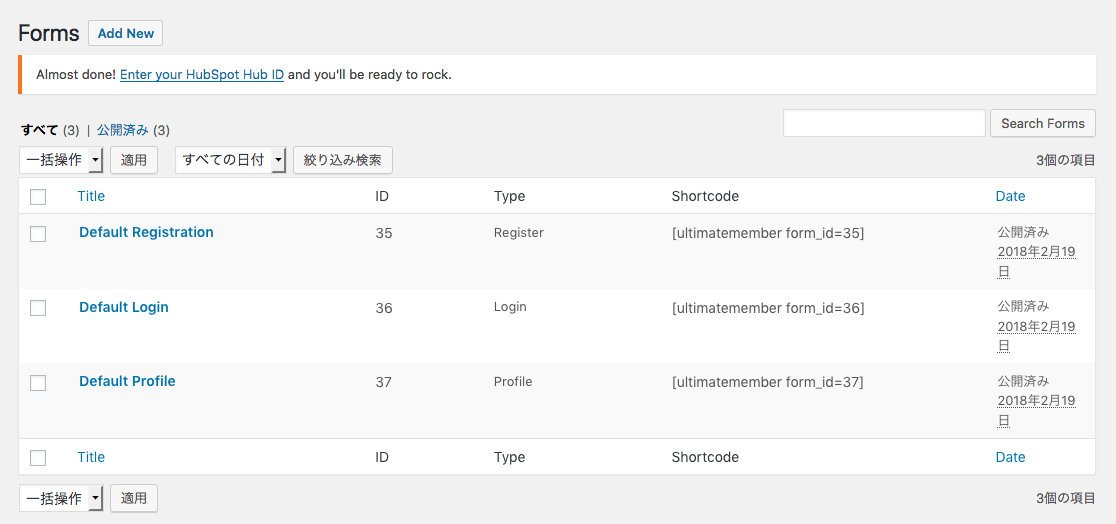Open the Default Profile form
Image resolution: width=1116 pixels, height=524 pixels.
click(127, 381)
